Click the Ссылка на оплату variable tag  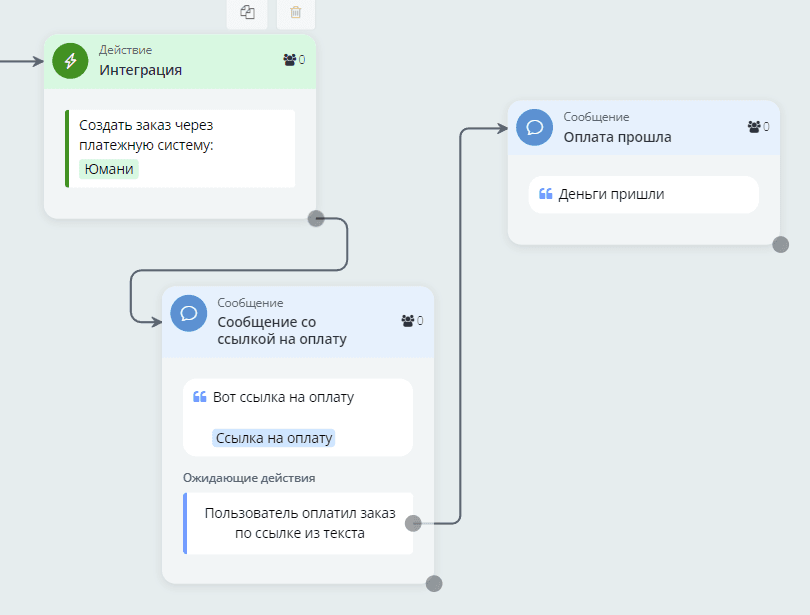273,438
